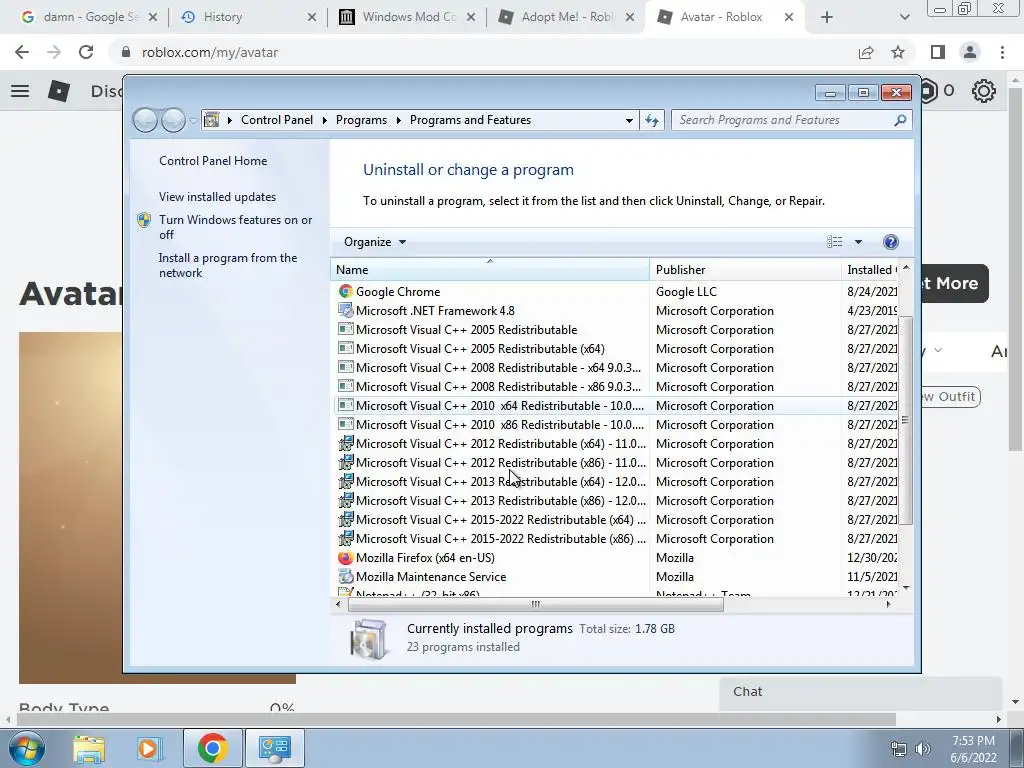Open Windows Media Player taskbar icon
The width and height of the screenshot is (1024, 768).
point(149,748)
